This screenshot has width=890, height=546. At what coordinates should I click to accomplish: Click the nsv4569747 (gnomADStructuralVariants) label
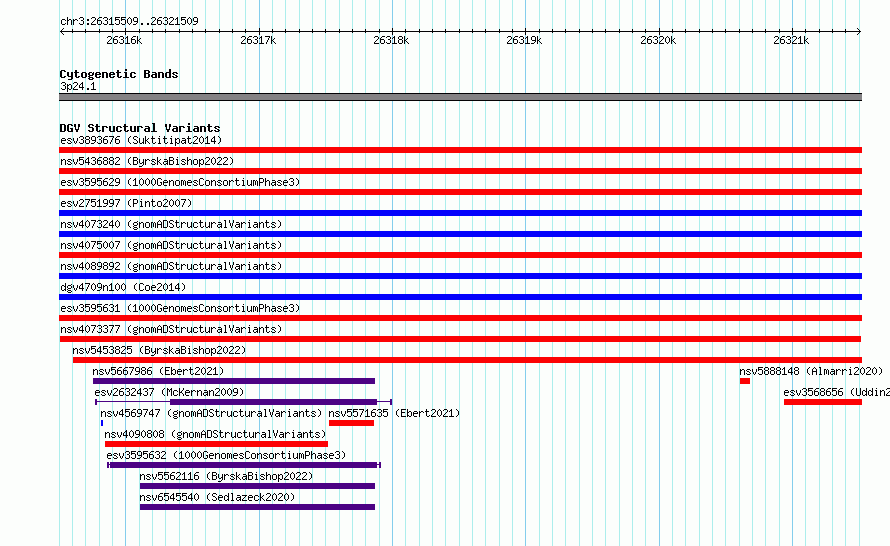(x=211, y=413)
